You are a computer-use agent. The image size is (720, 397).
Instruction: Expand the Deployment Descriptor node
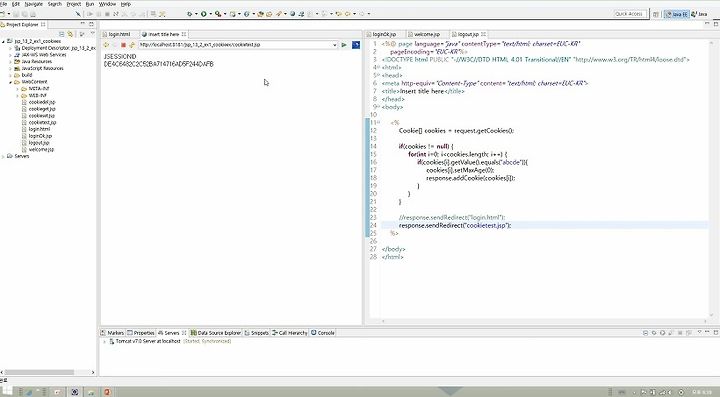(11, 48)
